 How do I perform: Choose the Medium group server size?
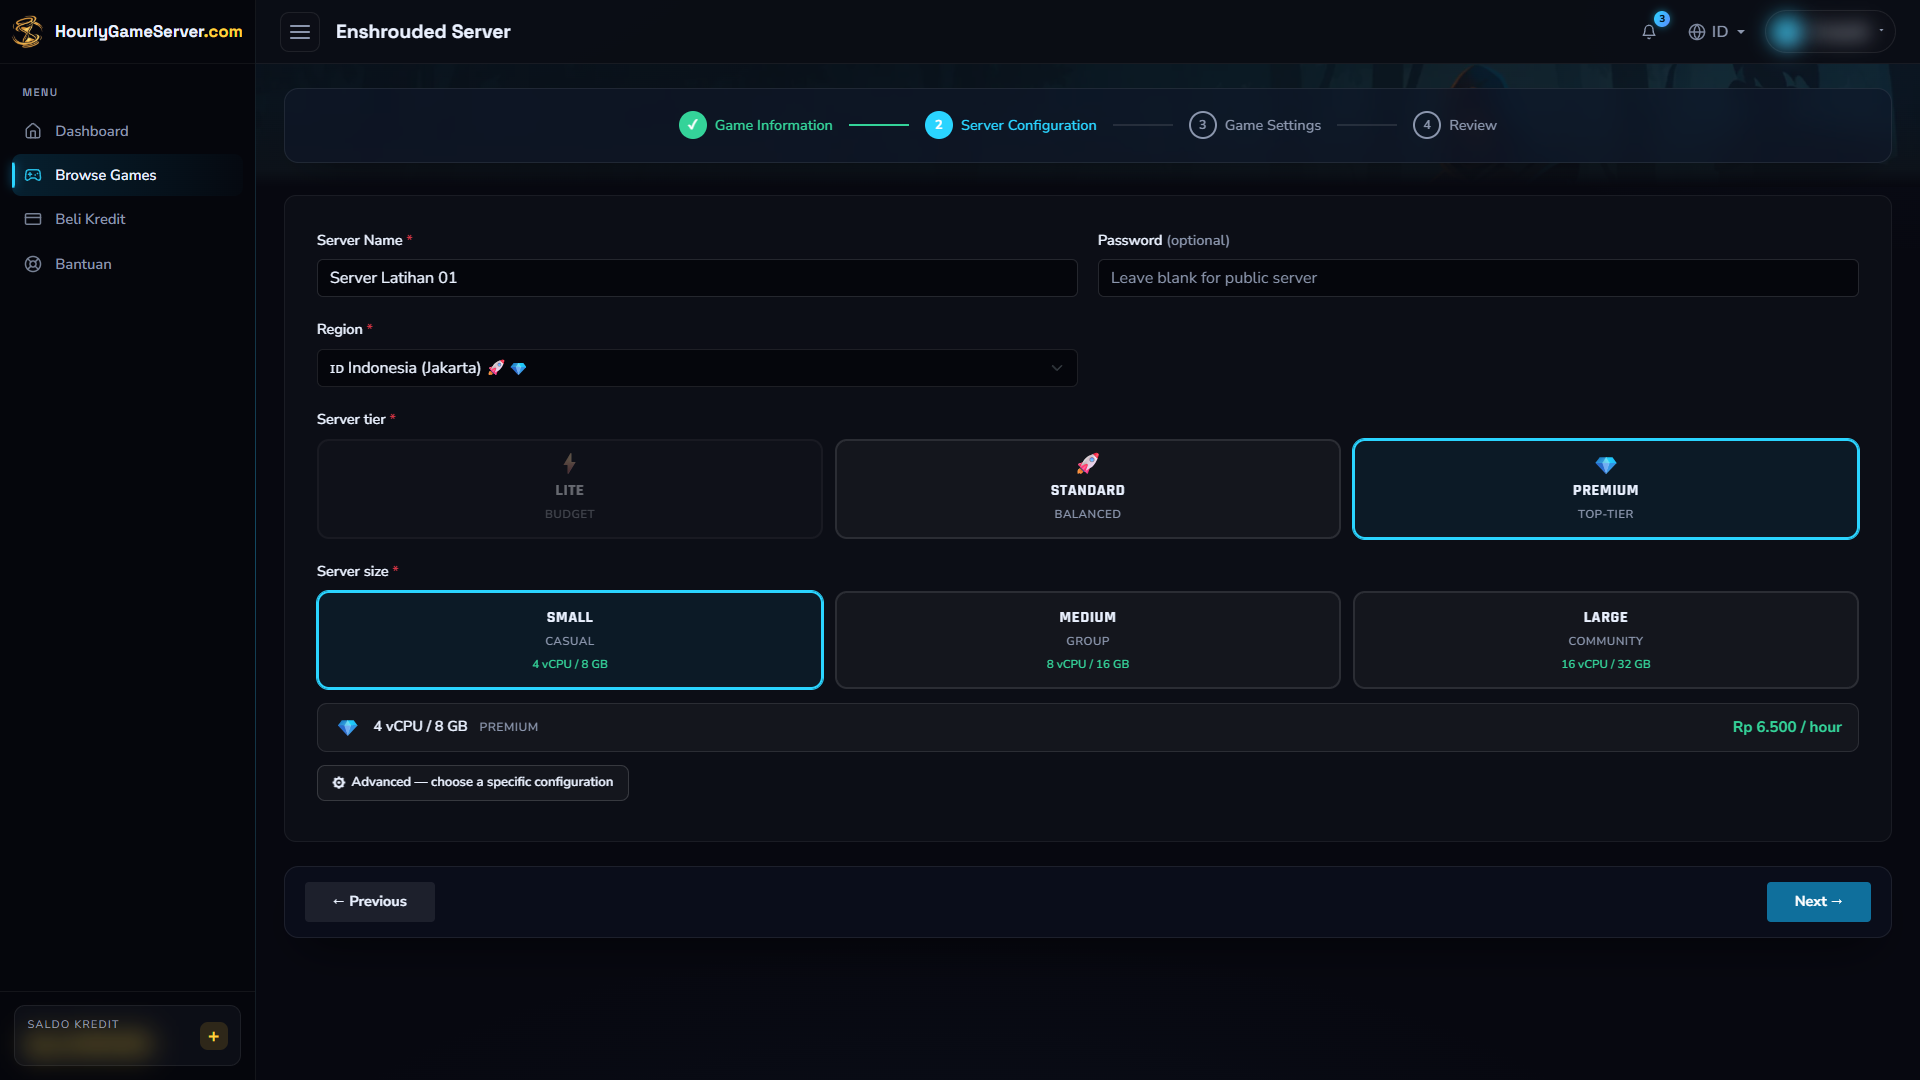click(x=1088, y=640)
